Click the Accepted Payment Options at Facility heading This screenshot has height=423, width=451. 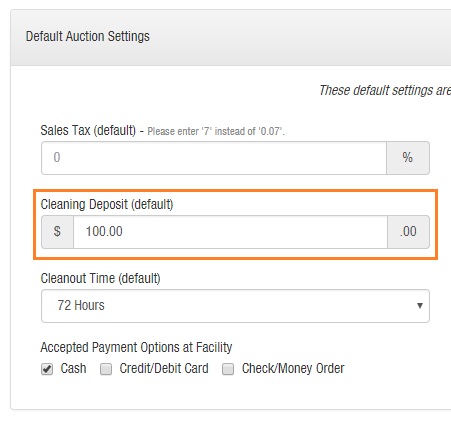pyautogui.click(x=136, y=348)
